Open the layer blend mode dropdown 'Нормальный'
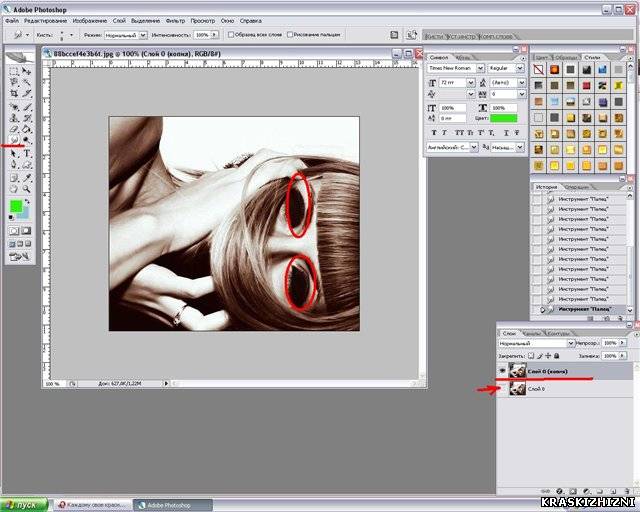This screenshot has height=512, width=640. (571, 343)
